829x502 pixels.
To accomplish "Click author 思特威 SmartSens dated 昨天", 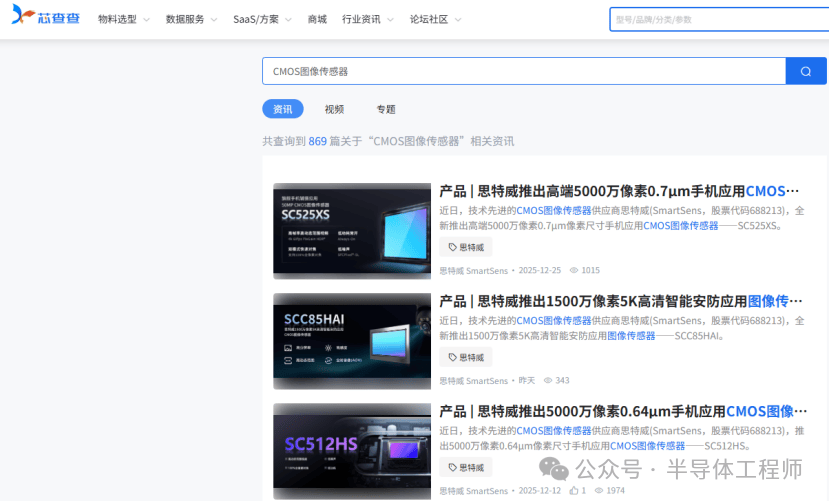I will point(474,380).
